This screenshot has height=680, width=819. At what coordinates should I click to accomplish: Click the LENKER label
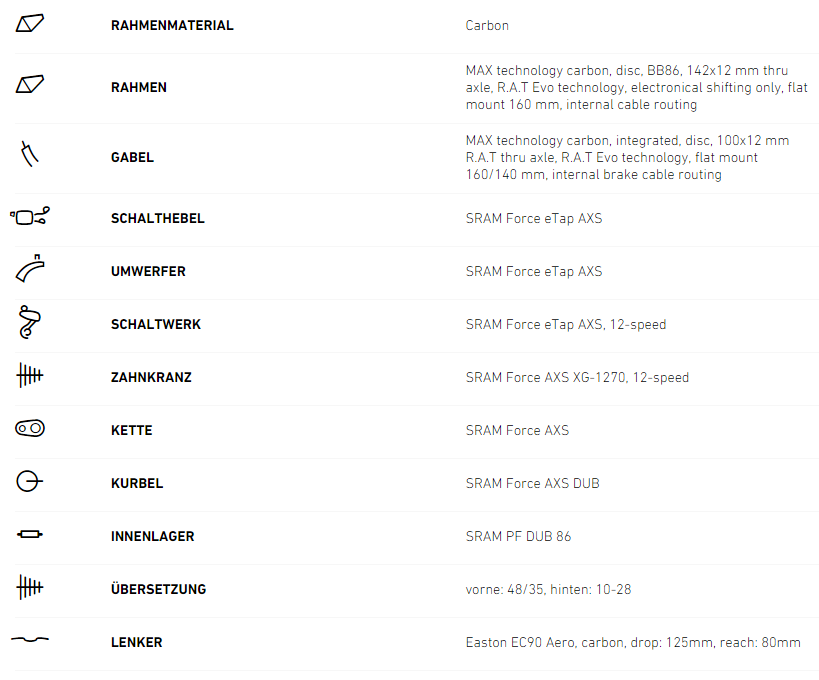coord(136,643)
